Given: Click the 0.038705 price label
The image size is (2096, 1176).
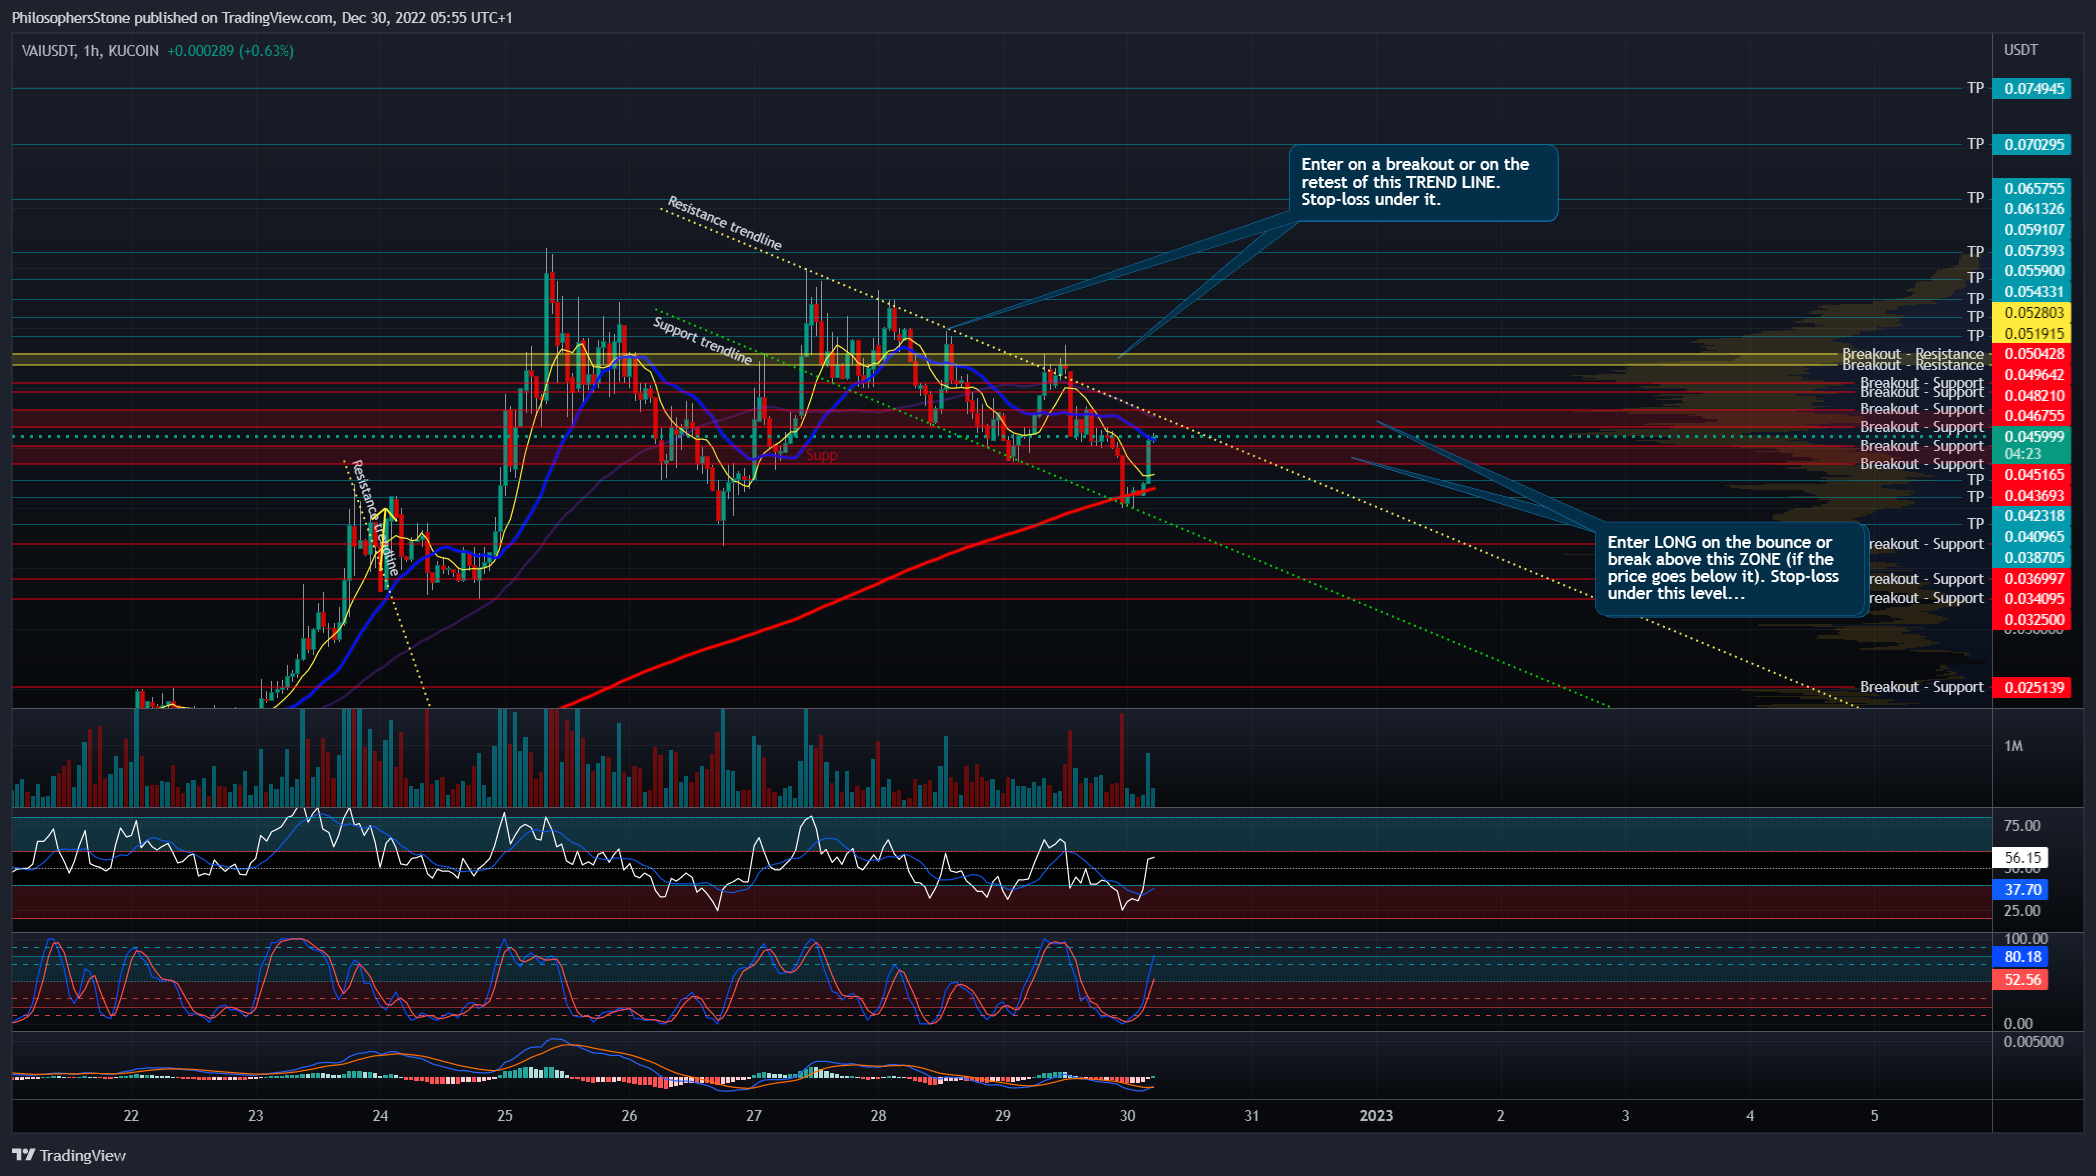Looking at the screenshot, I should tap(2031, 558).
